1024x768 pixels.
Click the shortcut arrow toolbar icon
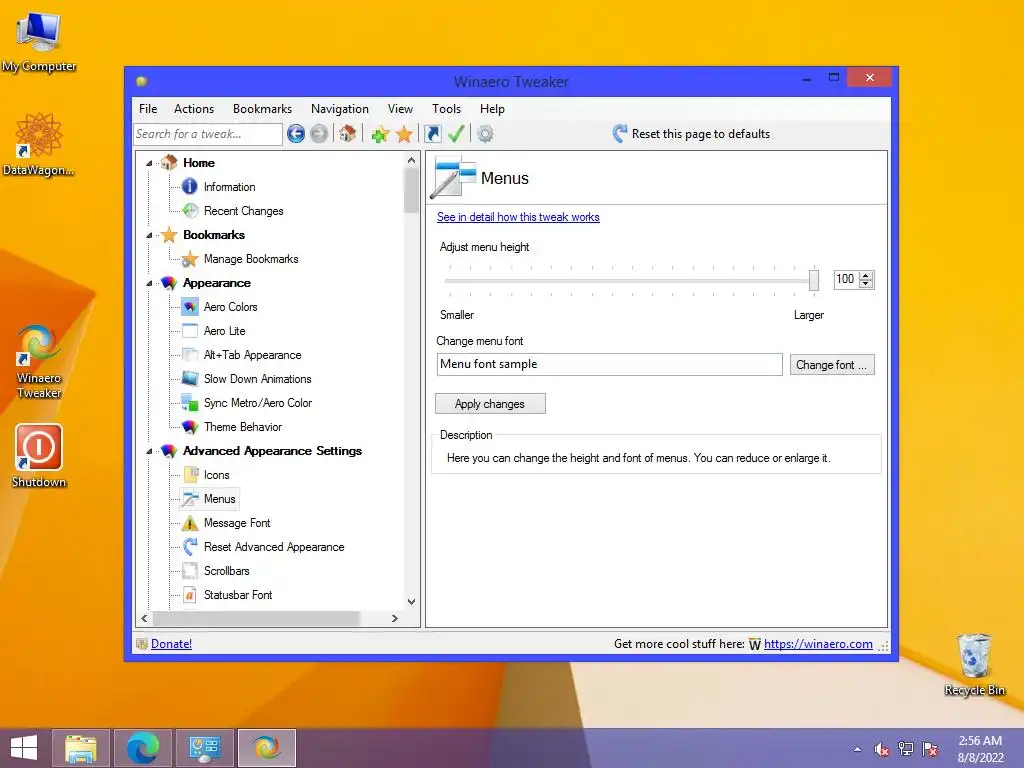pyautogui.click(x=432, y=134)
